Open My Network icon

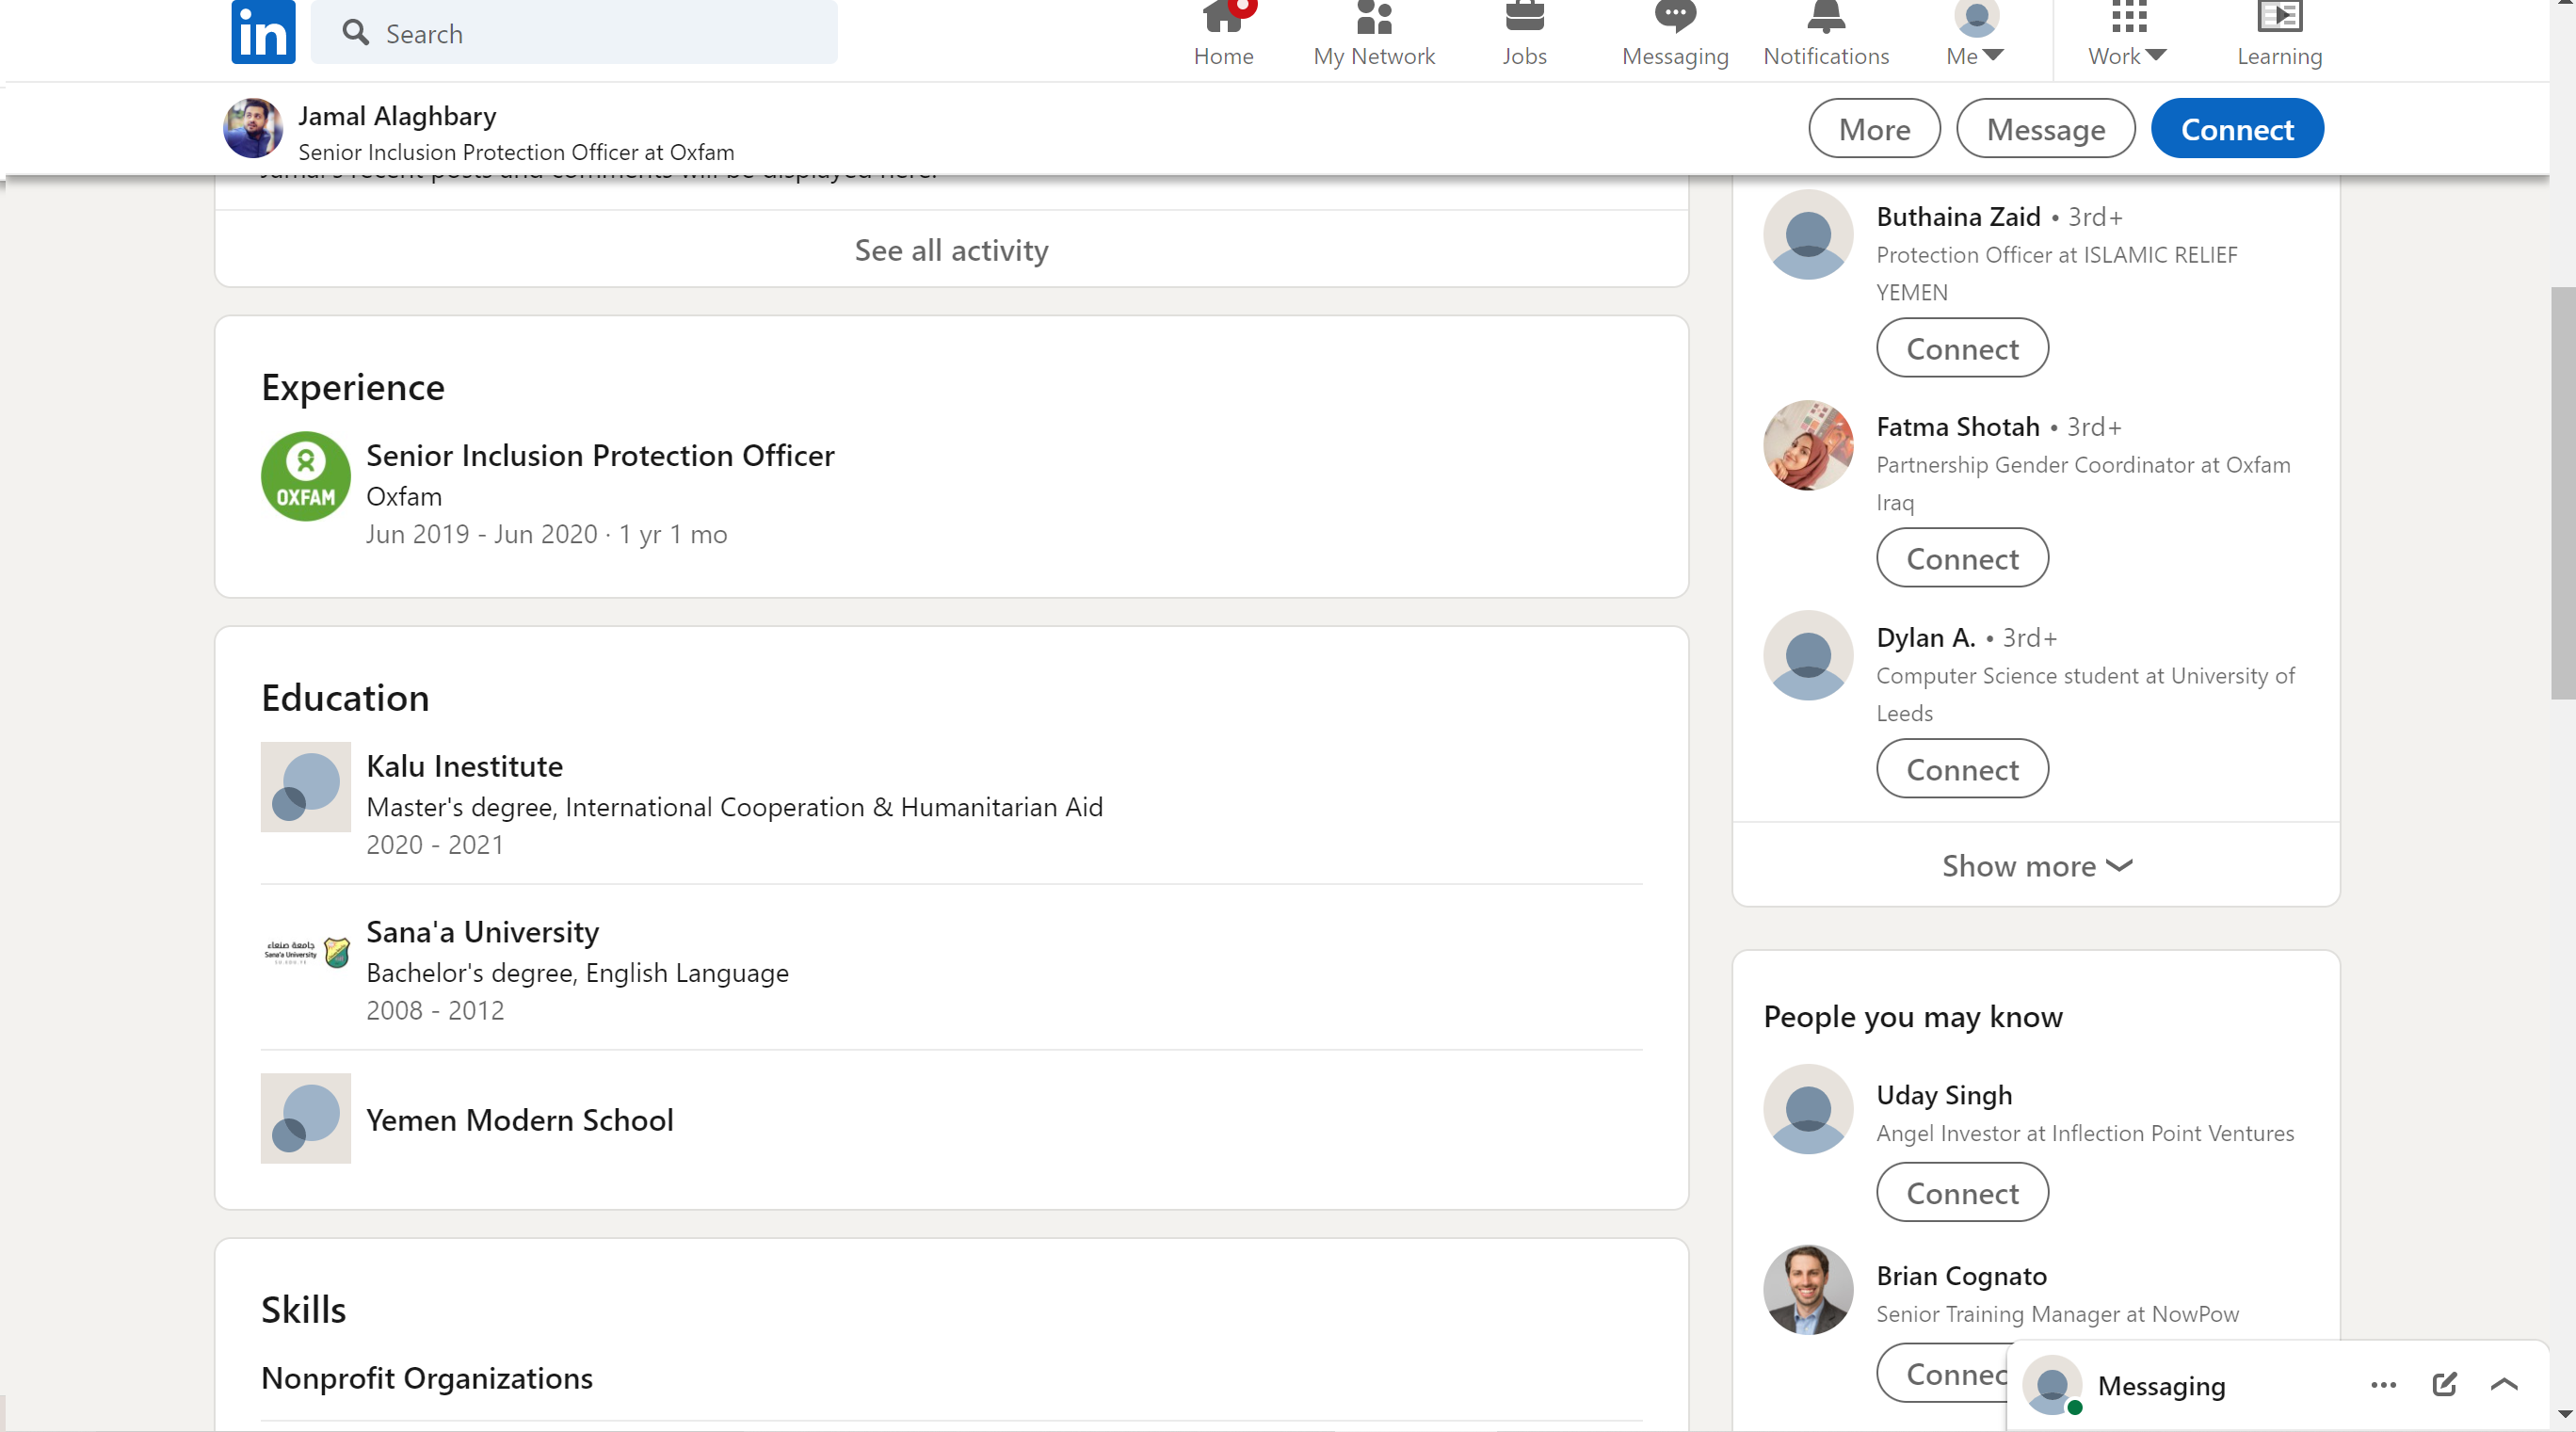pyautogui.click(x=1373, y=18)
